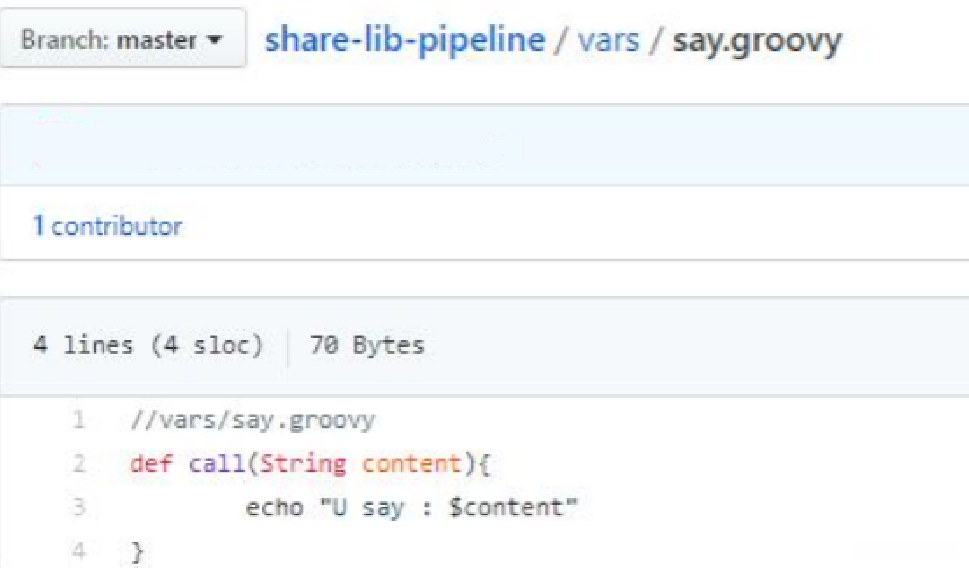Select line number 4 in gutter

[77, 551]
